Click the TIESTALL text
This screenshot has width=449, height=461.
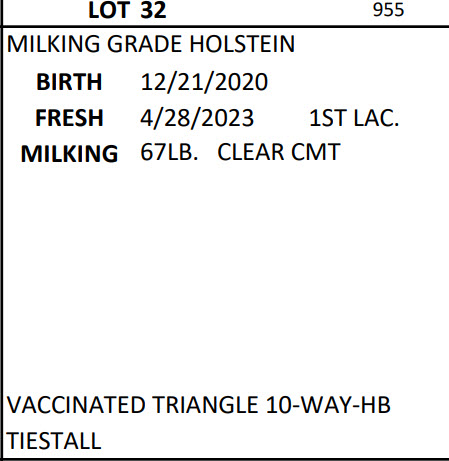tap(54, 441)
